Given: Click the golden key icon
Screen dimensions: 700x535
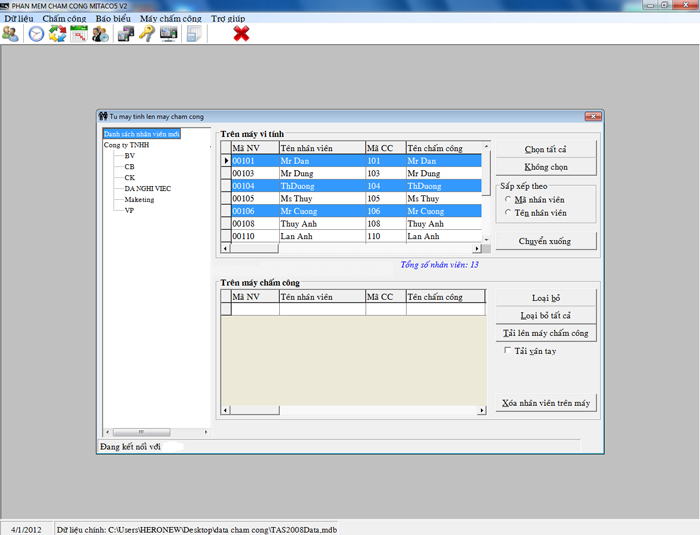Looking at the screenshot, I should point(147,34).
